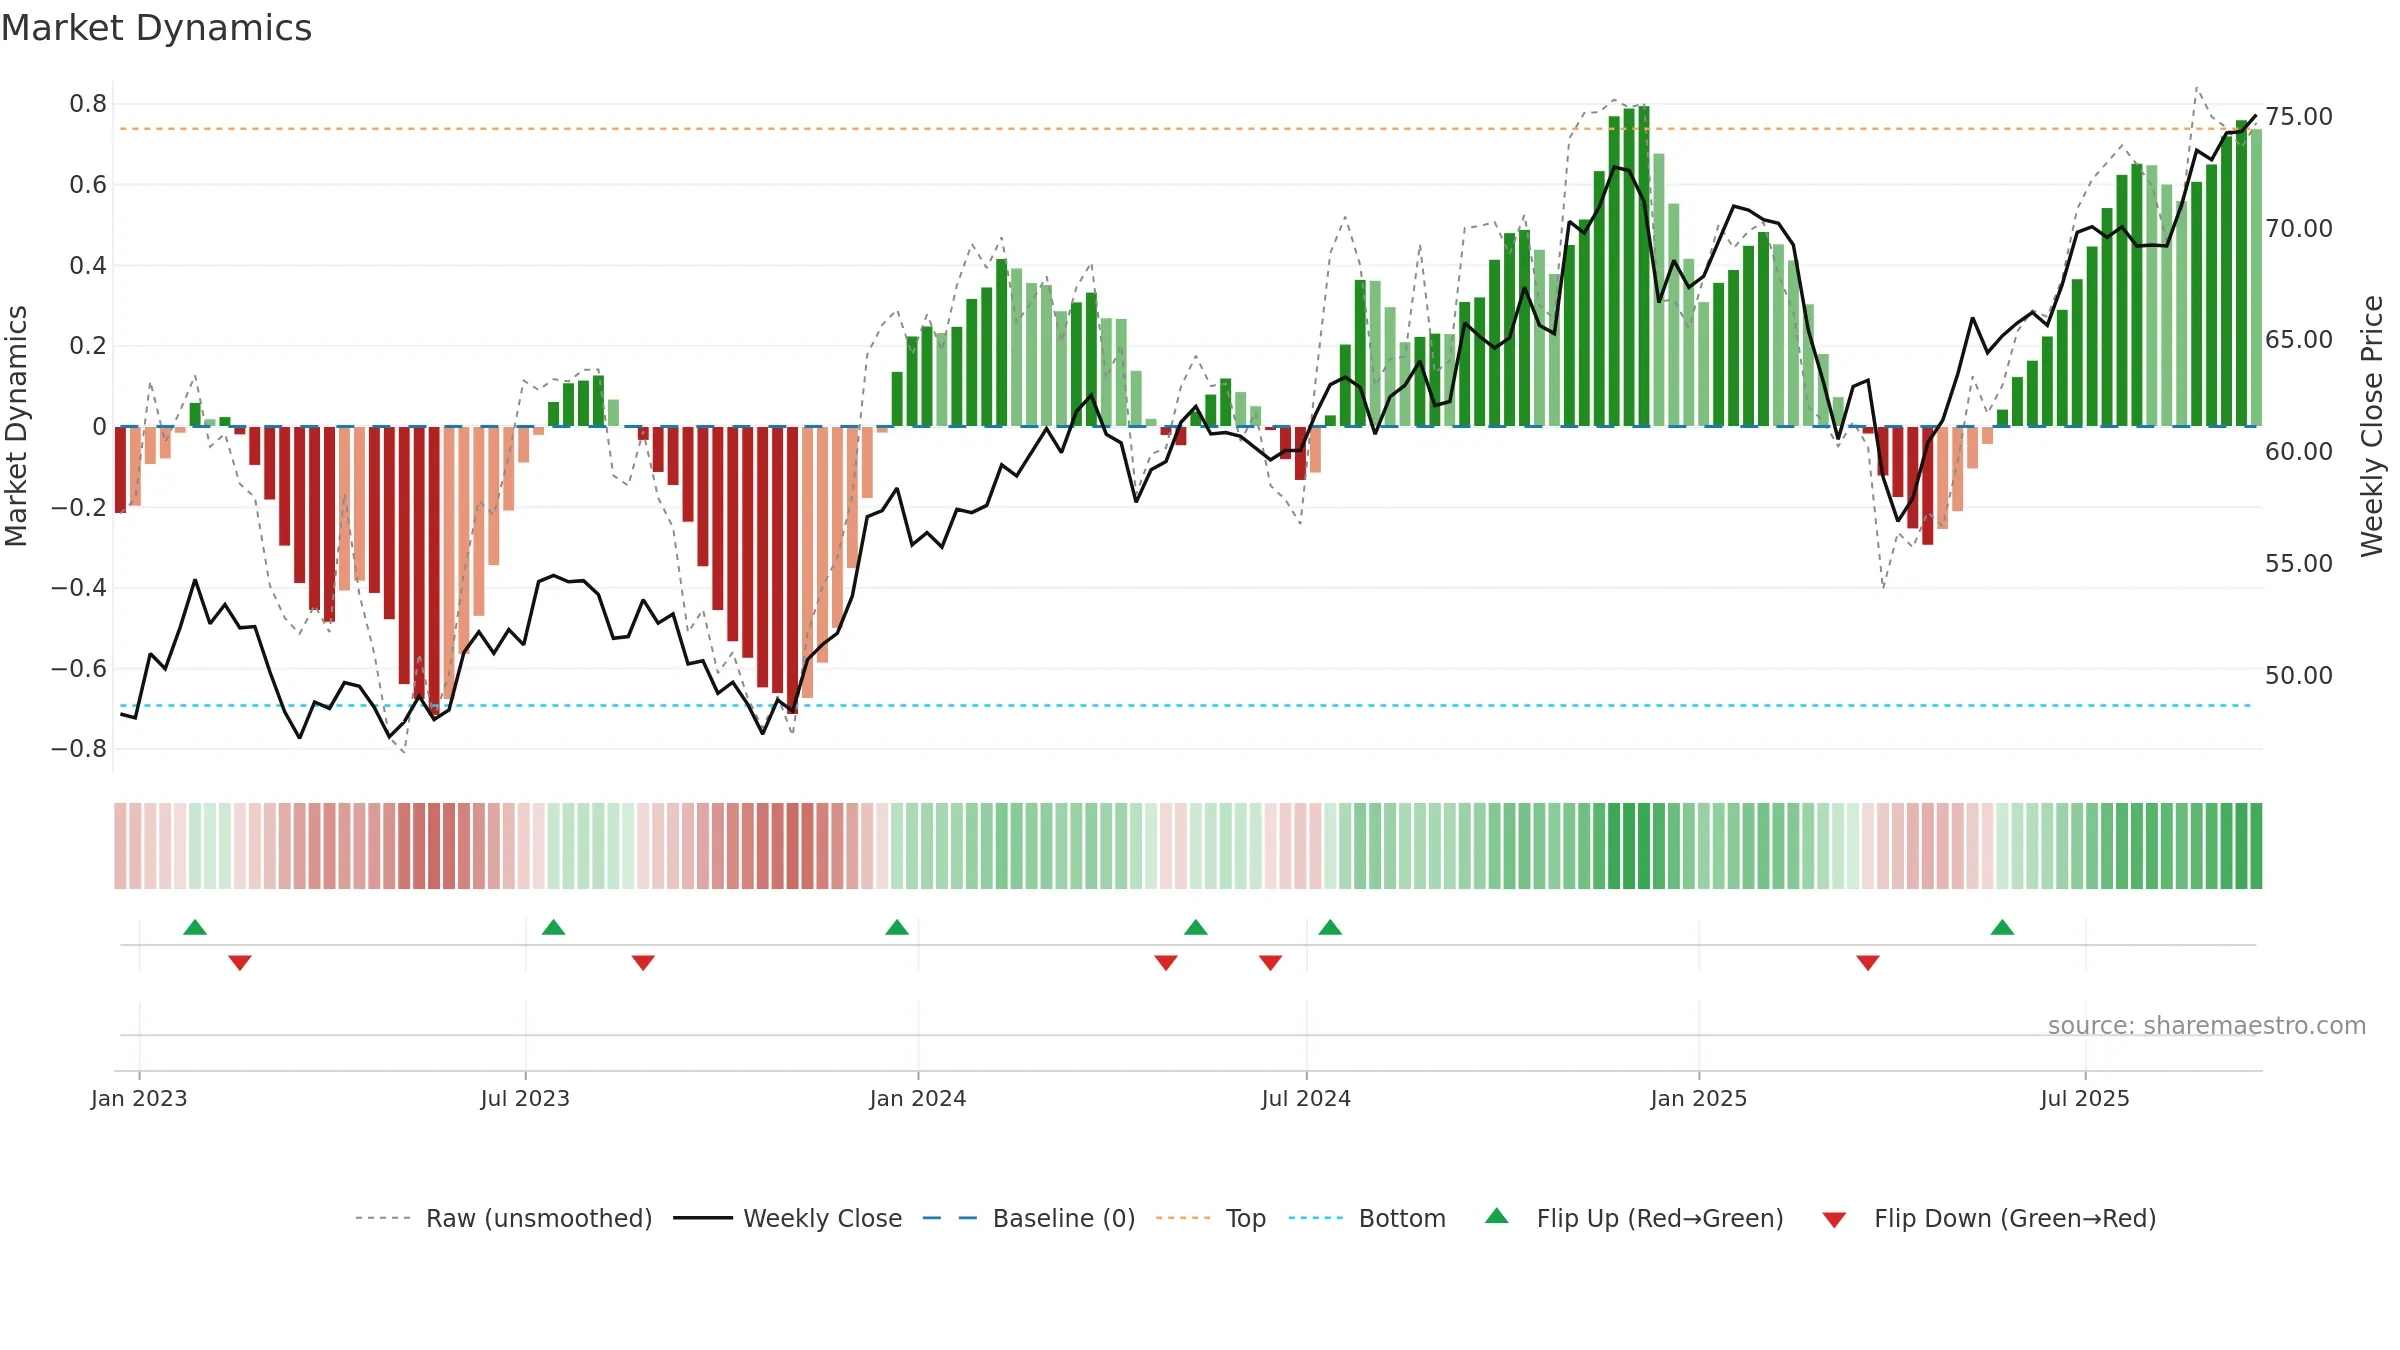Toggle the Bottom legend entry
The width and height of the screenshot is (2400, 1350).
point(1368,1218)
